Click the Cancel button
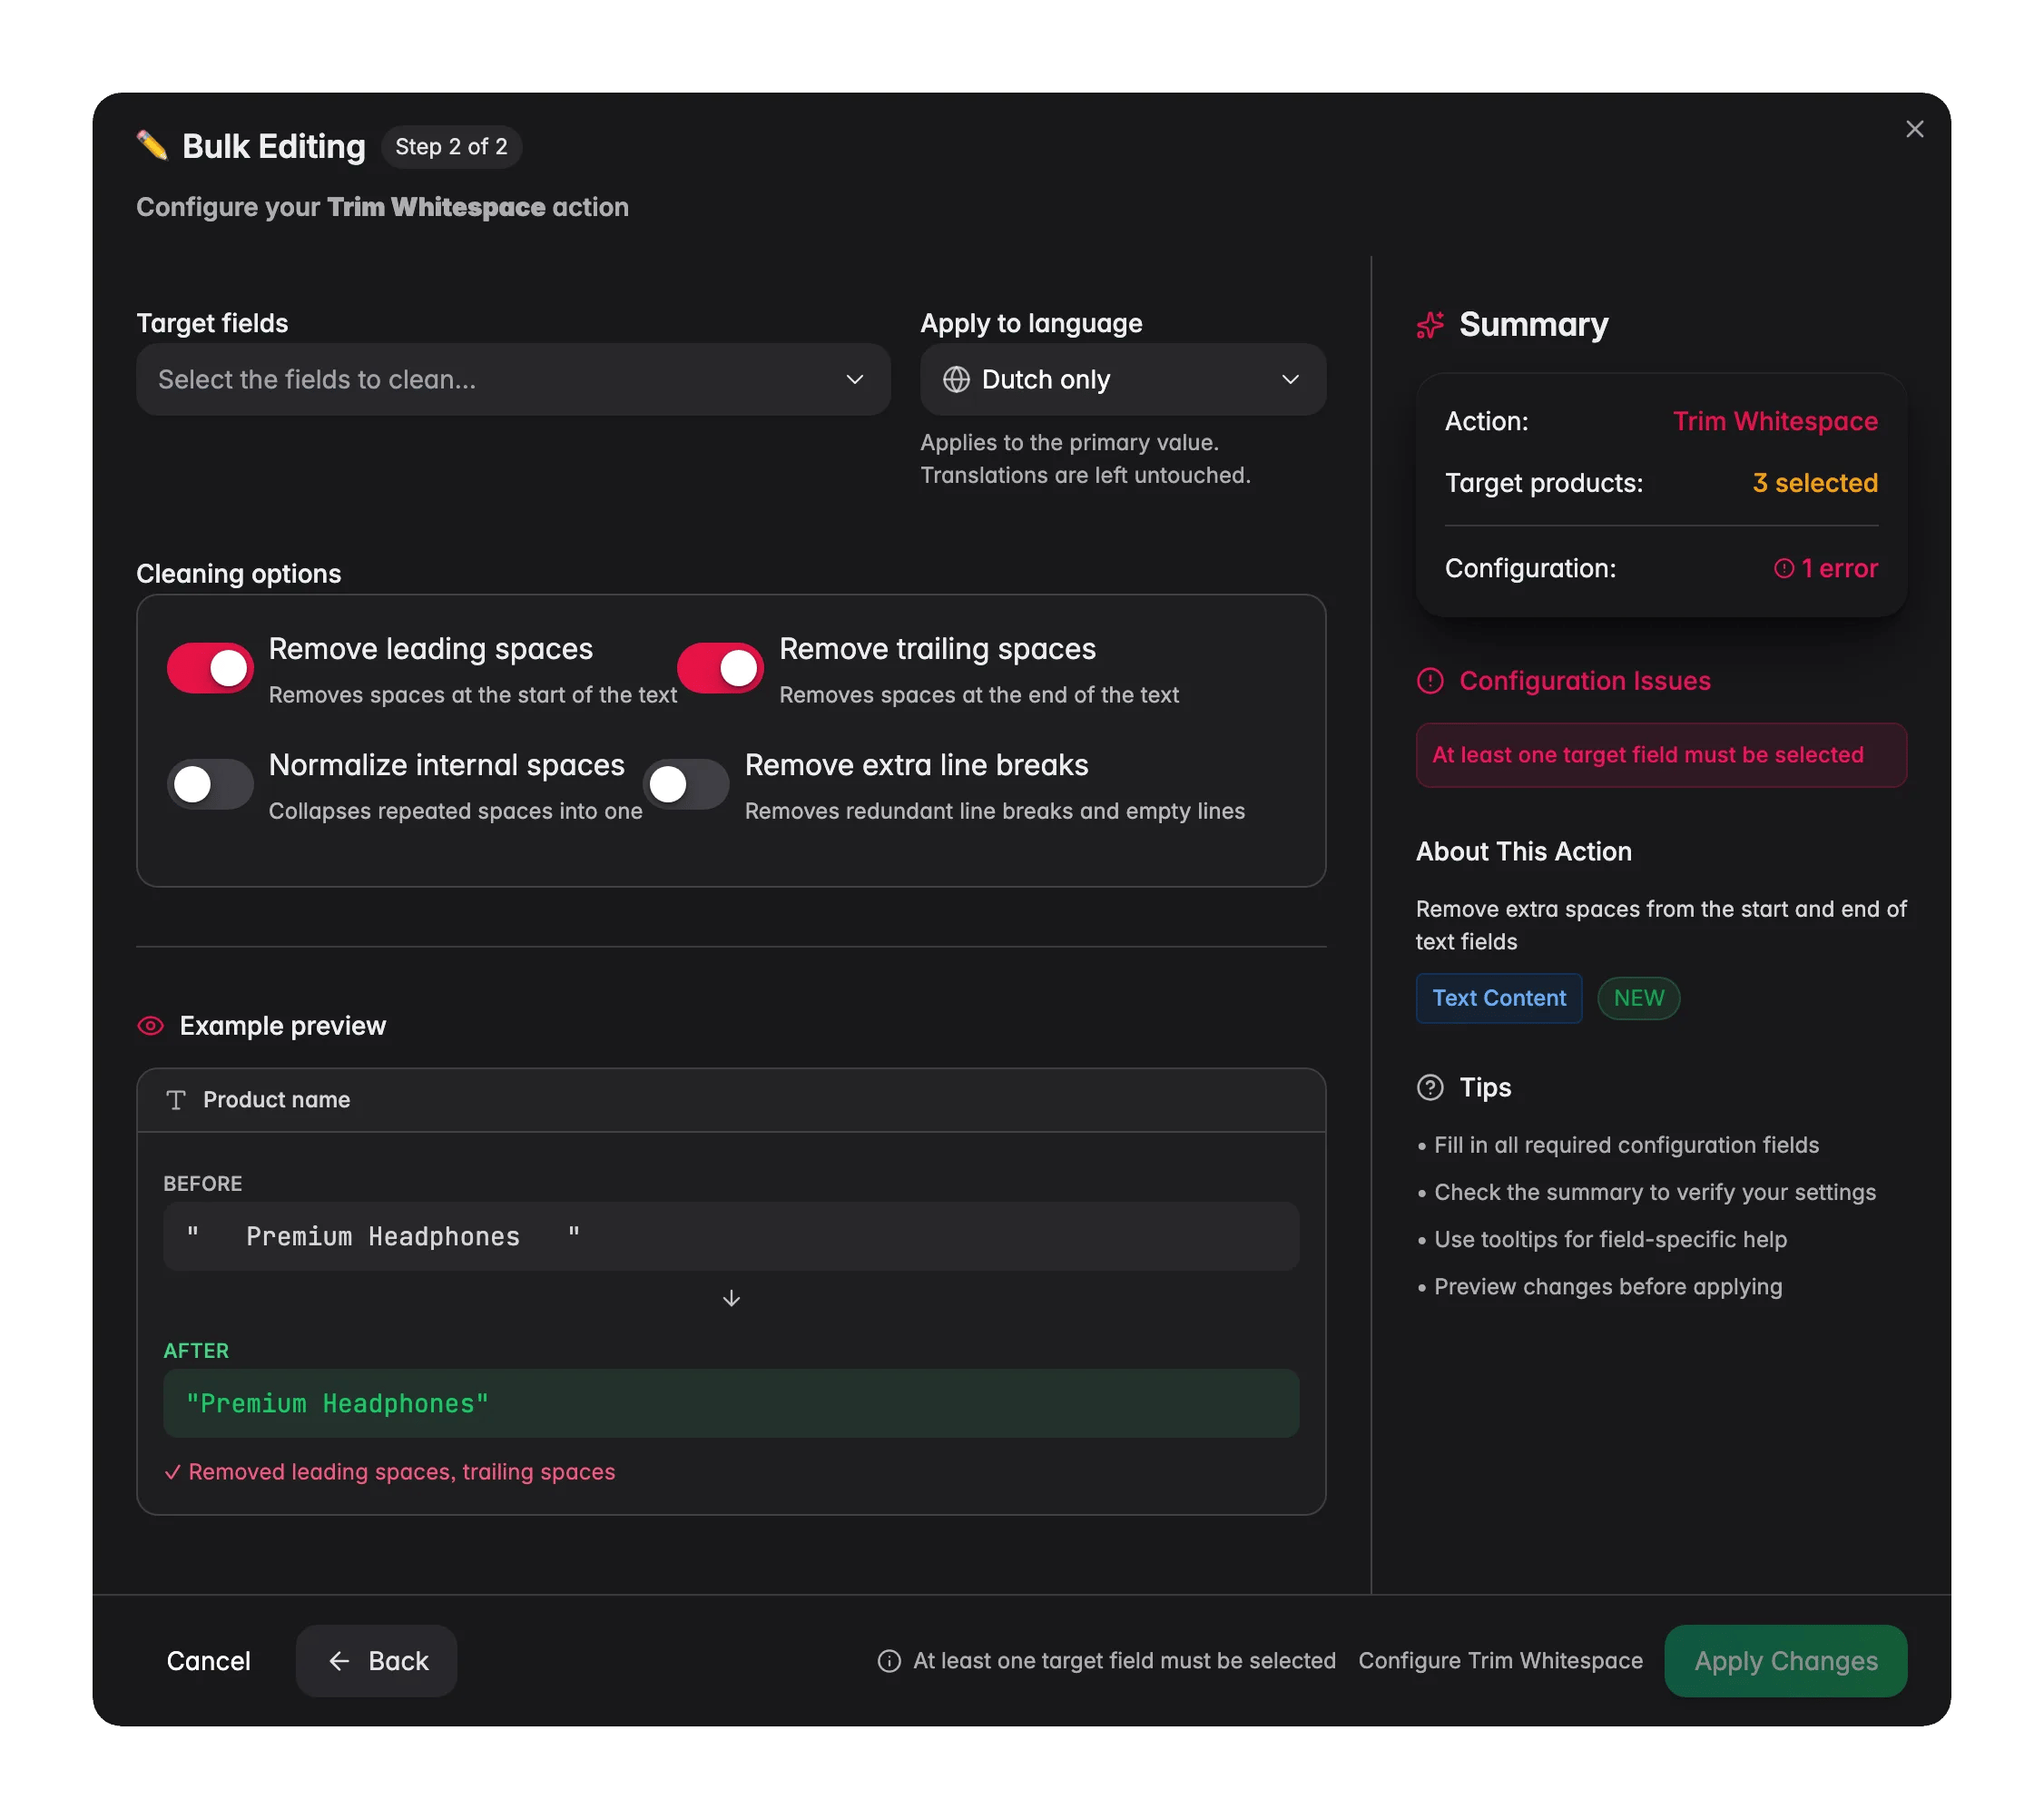This screenshot has height=1819, width=2044. tap(208, 1661)
